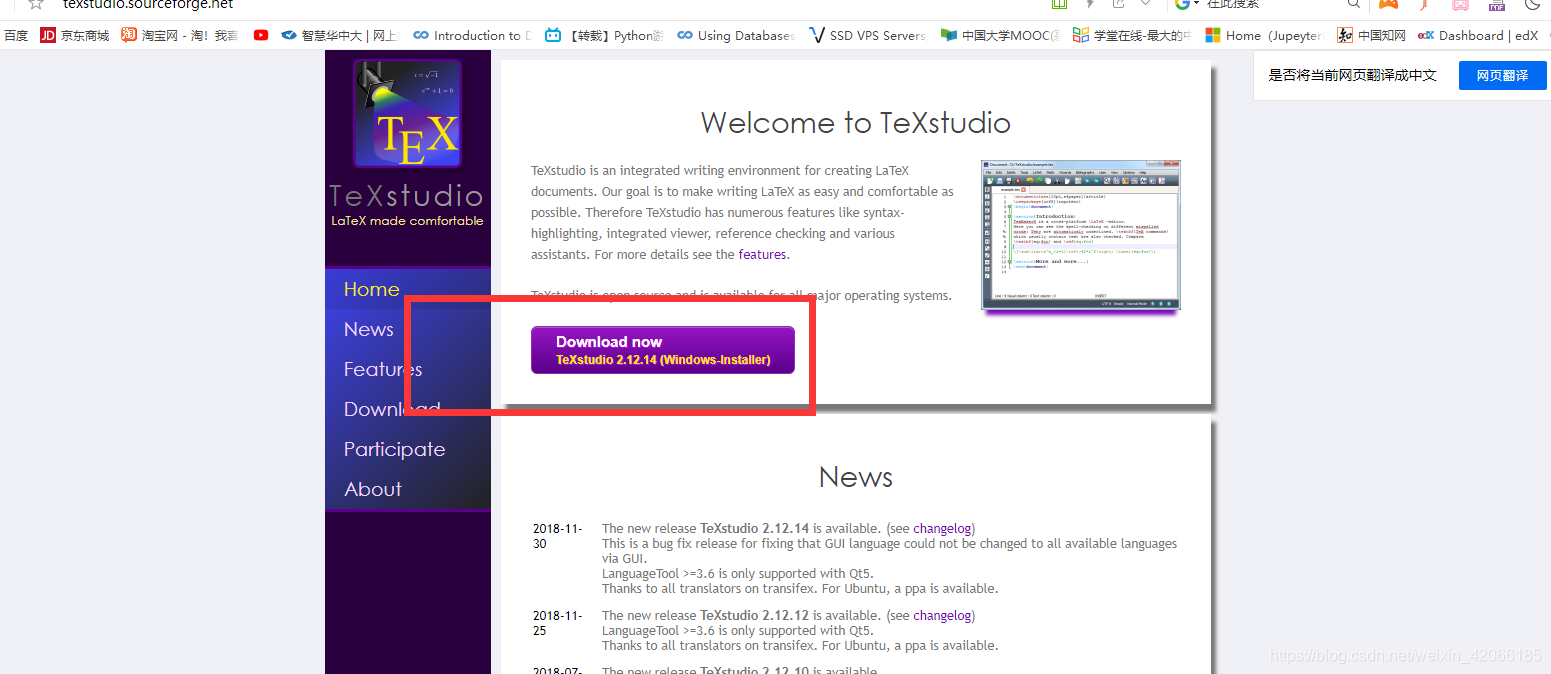This screenshot has width=1551, height=674.
Task: Open the Home (Jupeyter bookmark
Action: 1263,35
